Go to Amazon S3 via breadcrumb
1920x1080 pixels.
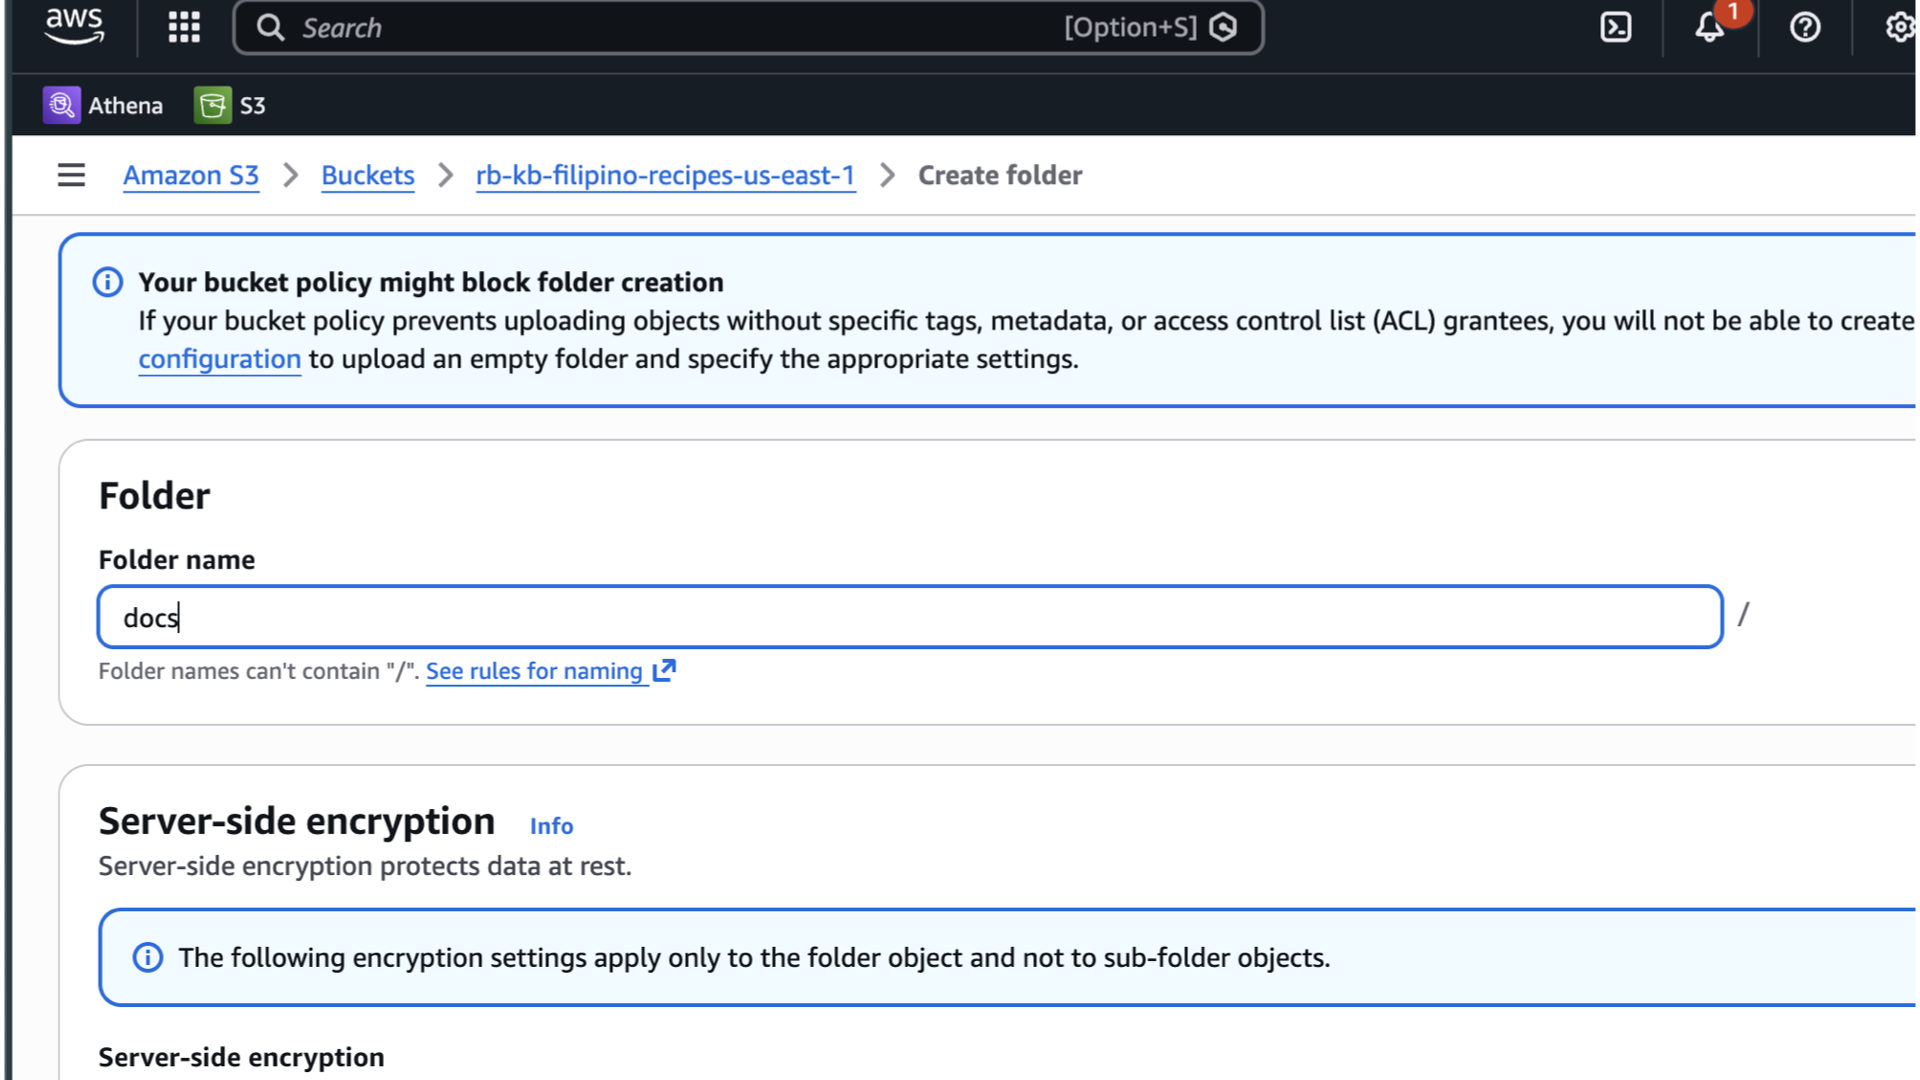(x=190, y=175)
